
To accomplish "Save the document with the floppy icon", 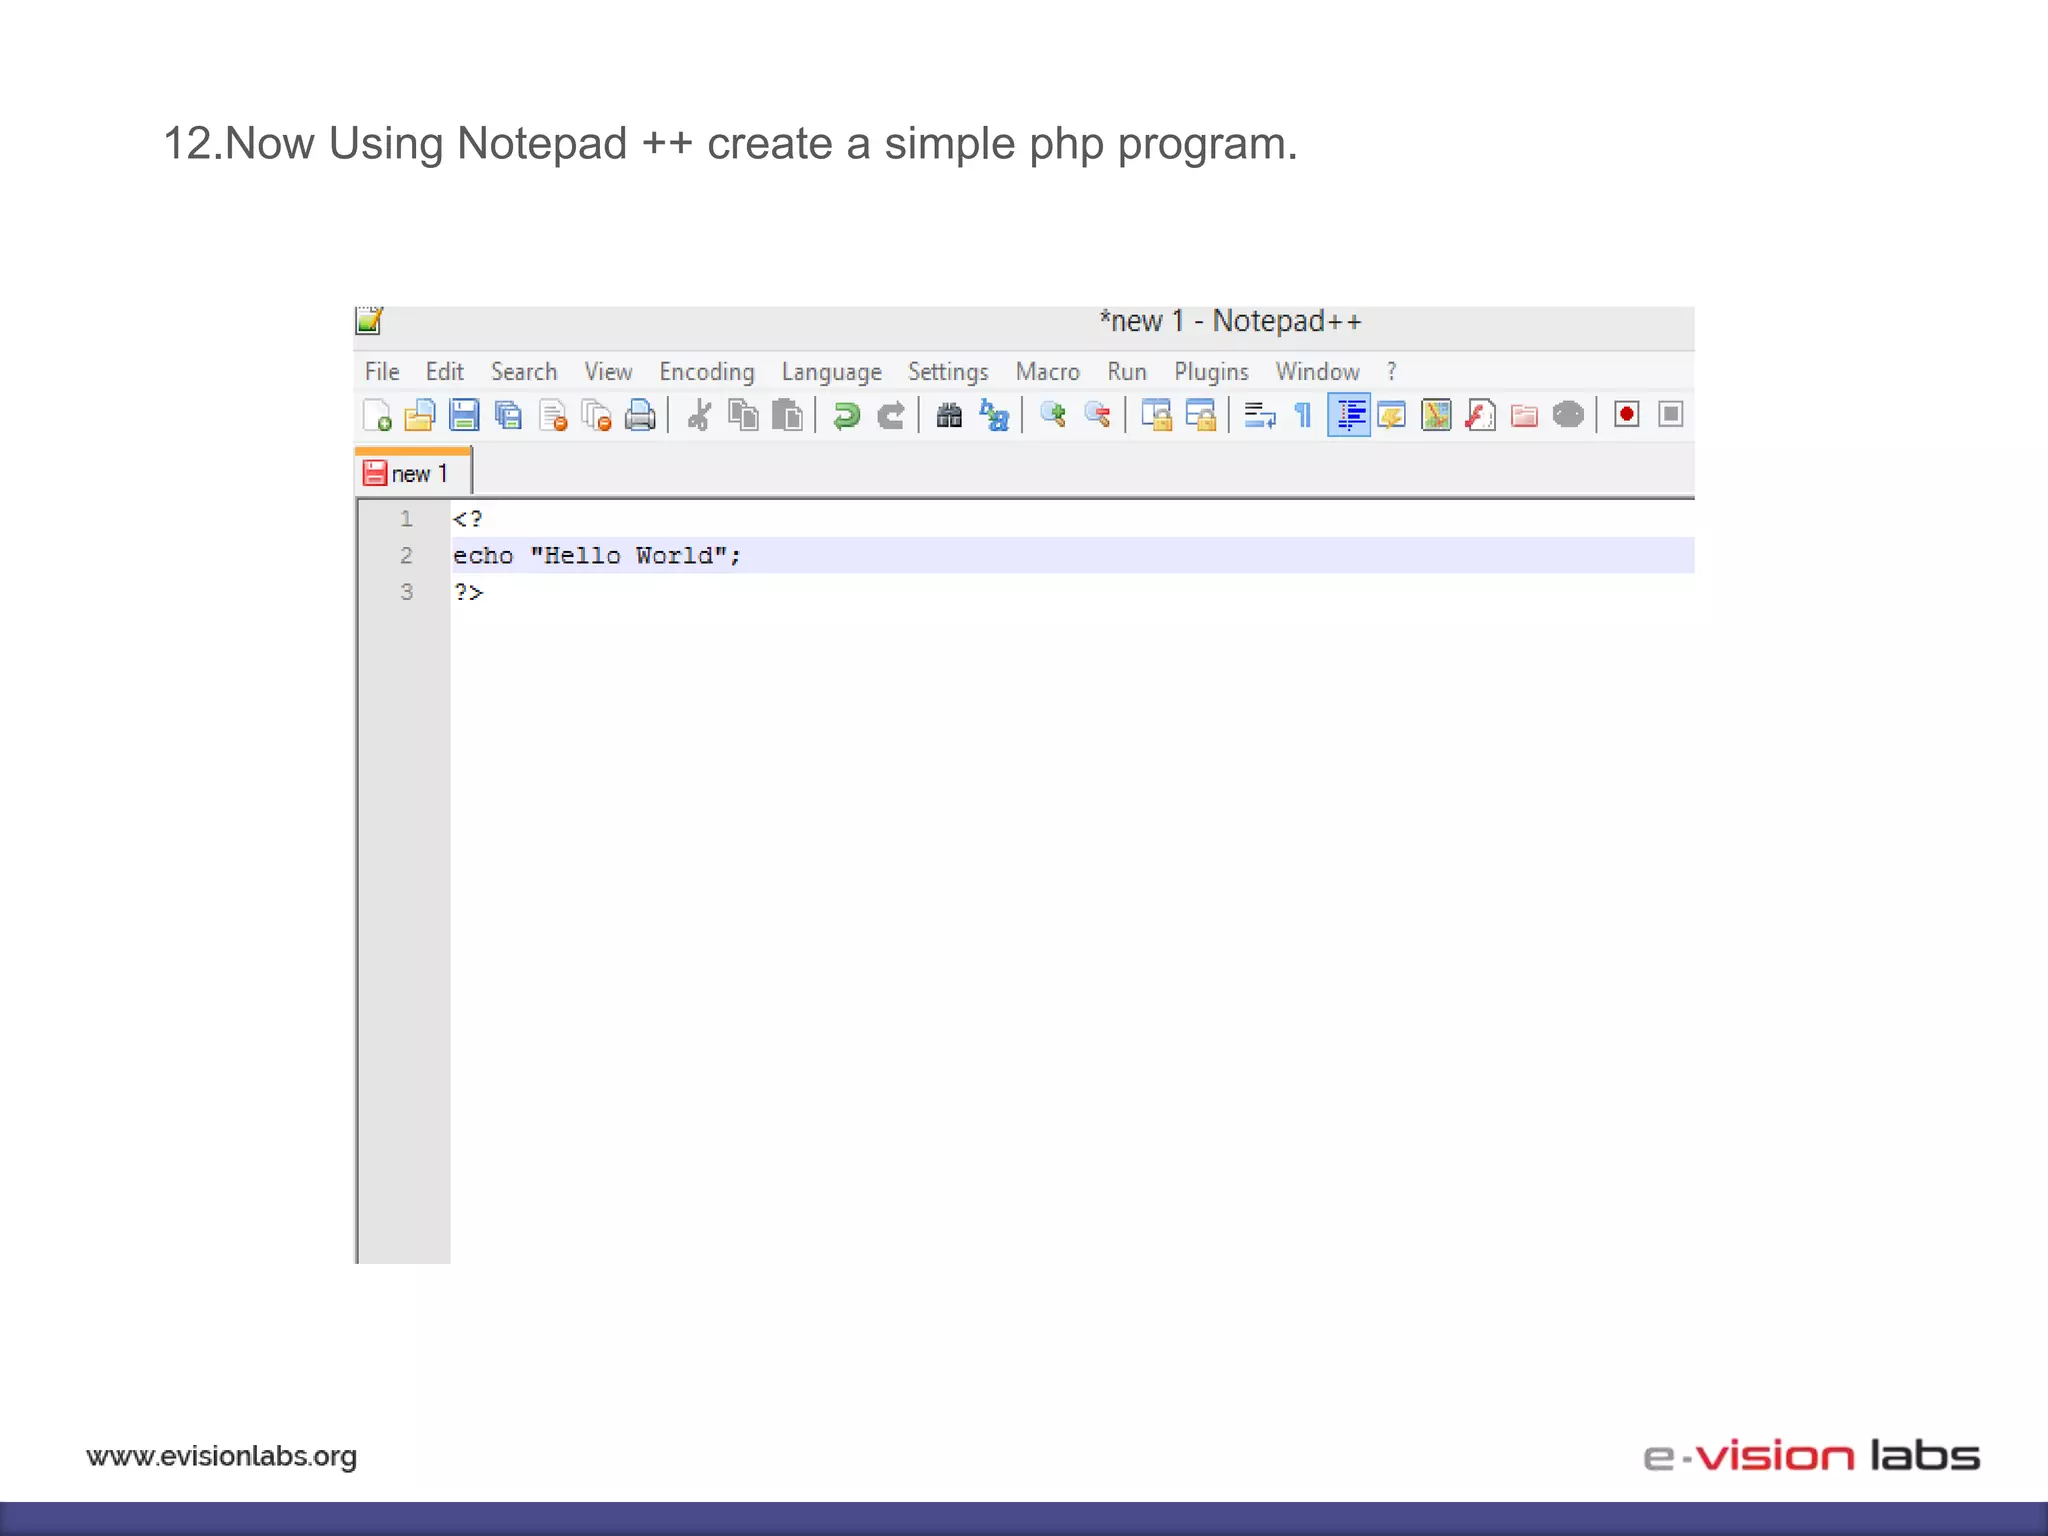I will pos(464,415).
